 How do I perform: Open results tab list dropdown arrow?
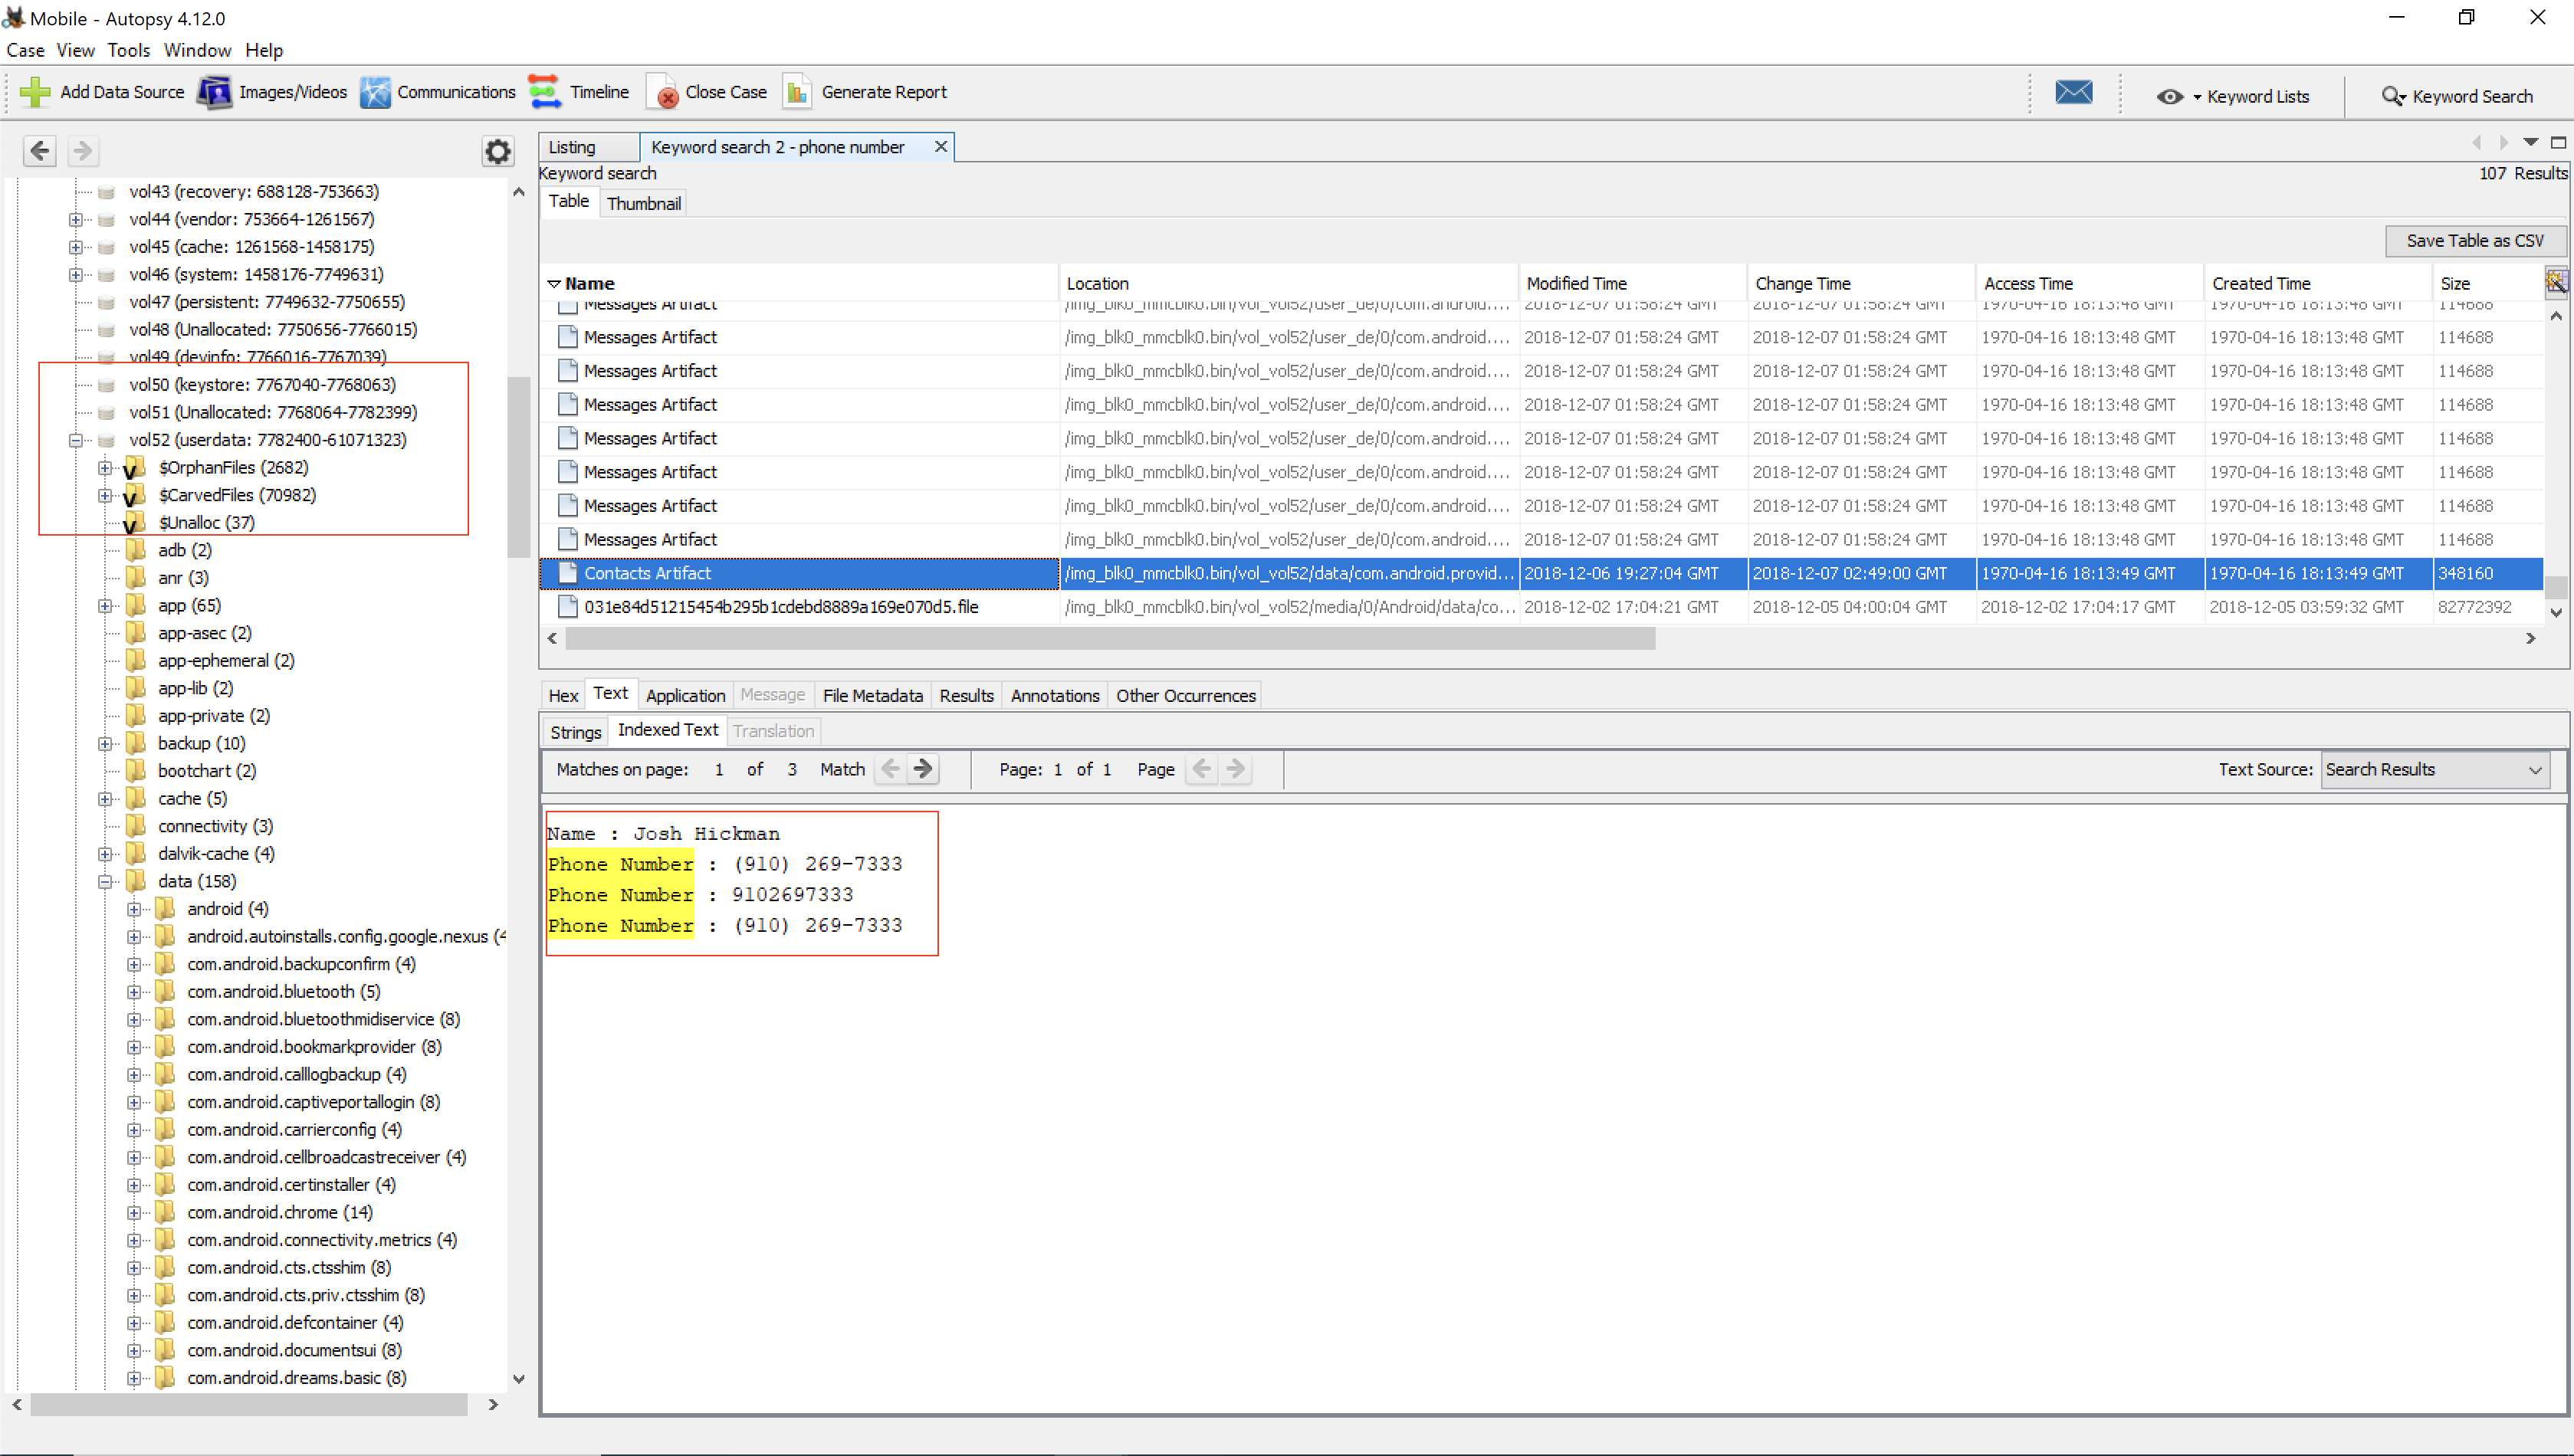point(2531,143)
